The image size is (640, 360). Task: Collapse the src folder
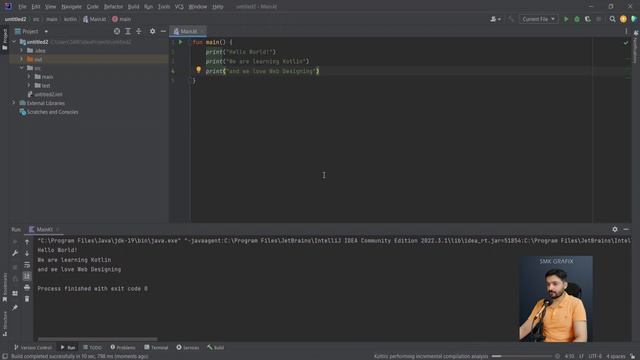[22, 68]
